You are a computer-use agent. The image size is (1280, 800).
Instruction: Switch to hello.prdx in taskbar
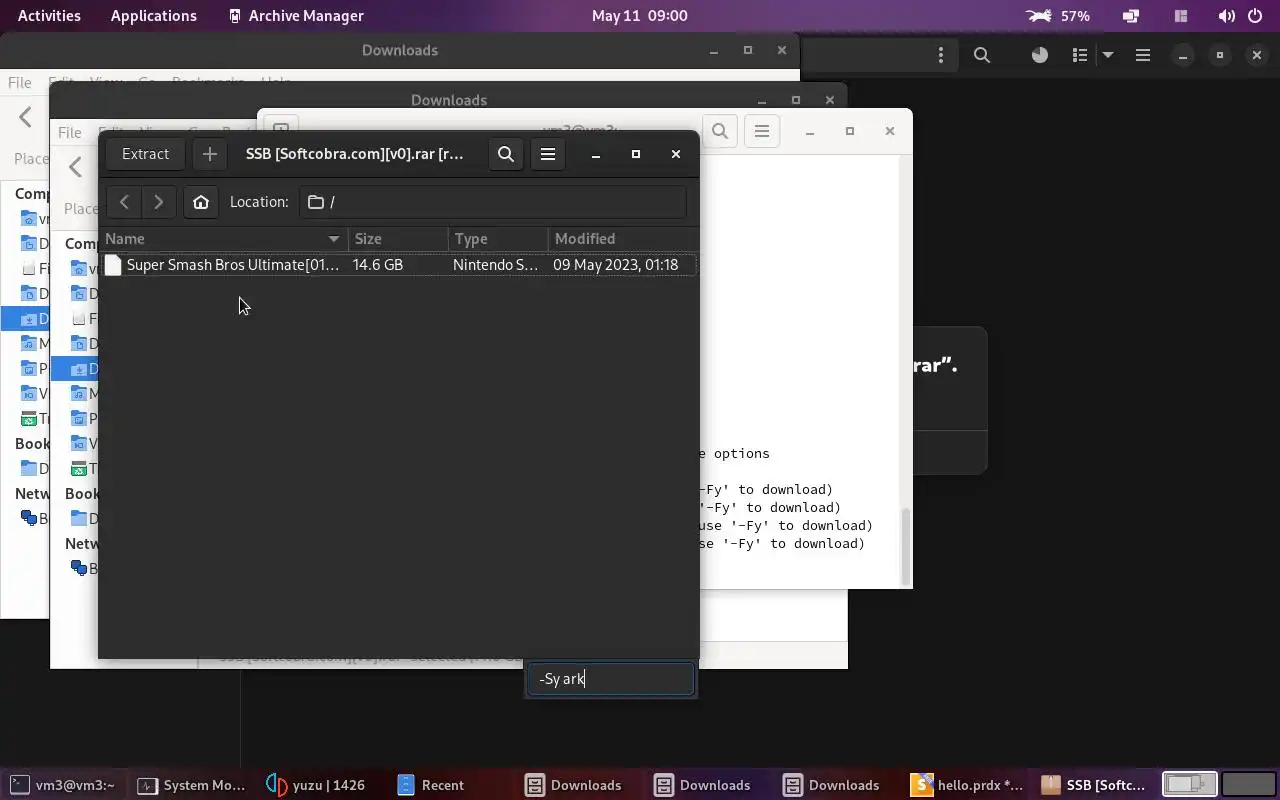click(x=967, y=785)
